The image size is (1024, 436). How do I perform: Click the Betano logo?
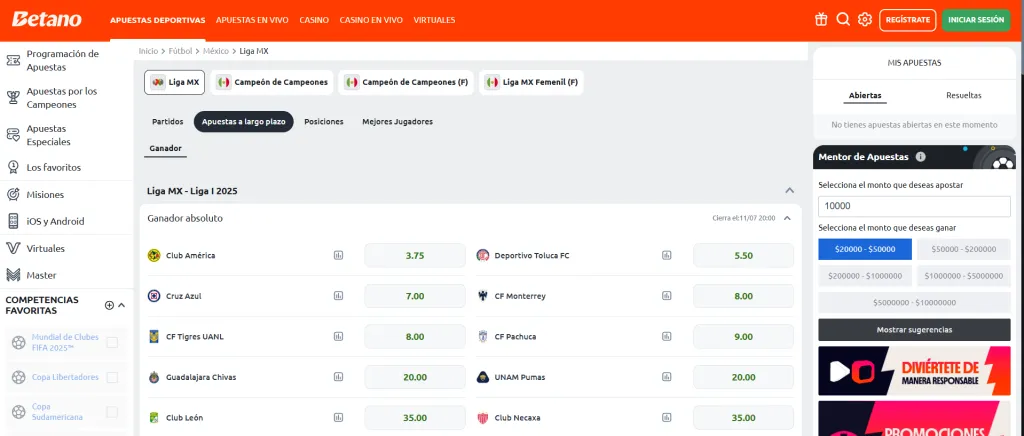click(47, 19)
